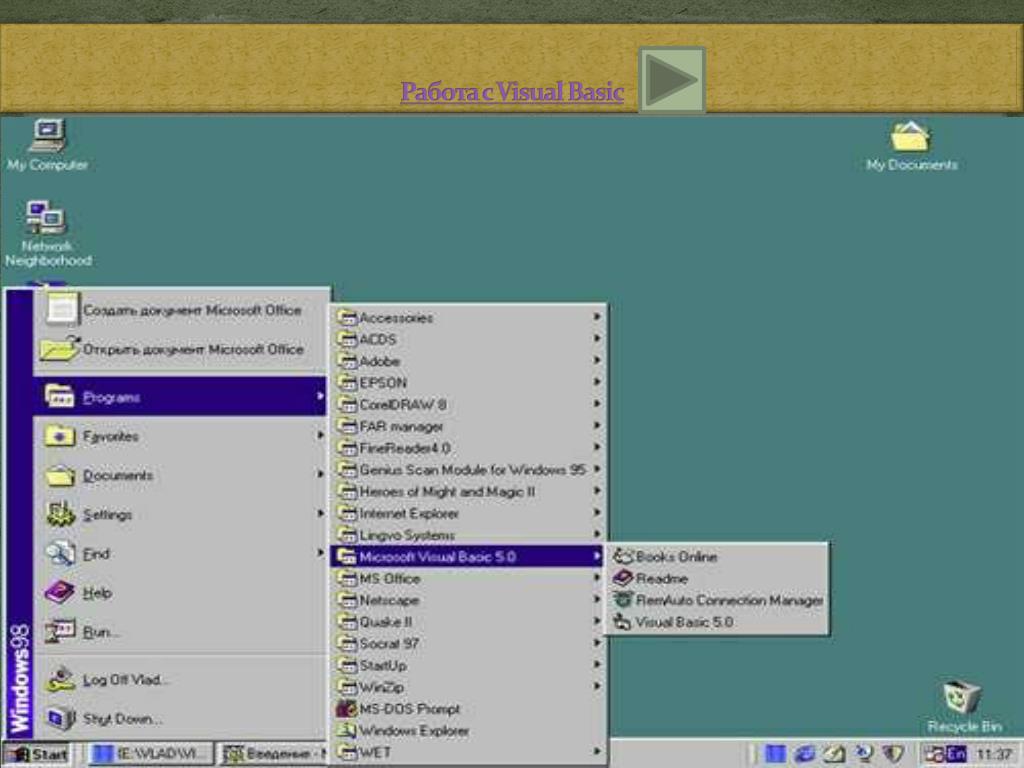This screenshot has width=1024, height=768.
Task: Click the 'Открыть документ Microsoft Office' folder icon
Action: [60, 349]
